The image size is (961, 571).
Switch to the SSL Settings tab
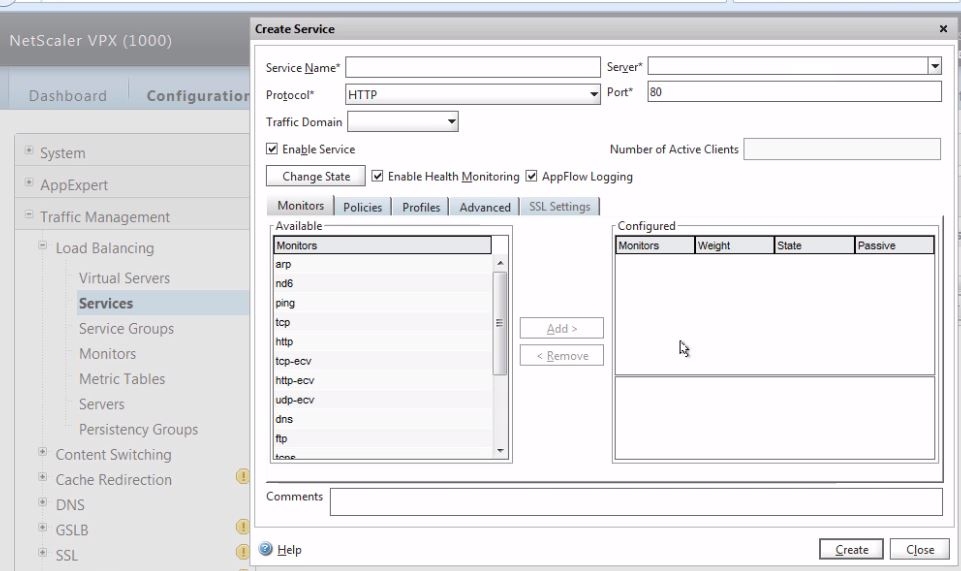coord(560,206)
